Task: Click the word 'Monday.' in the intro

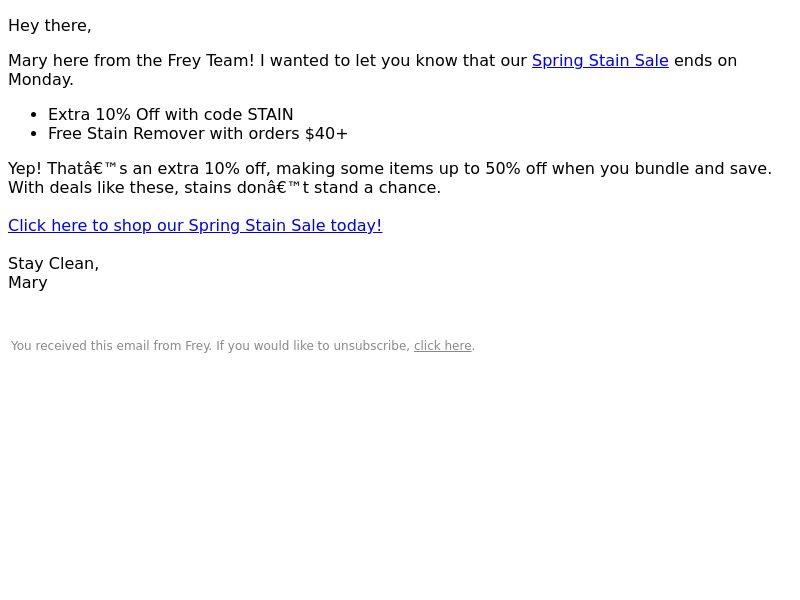Action: 41,80
